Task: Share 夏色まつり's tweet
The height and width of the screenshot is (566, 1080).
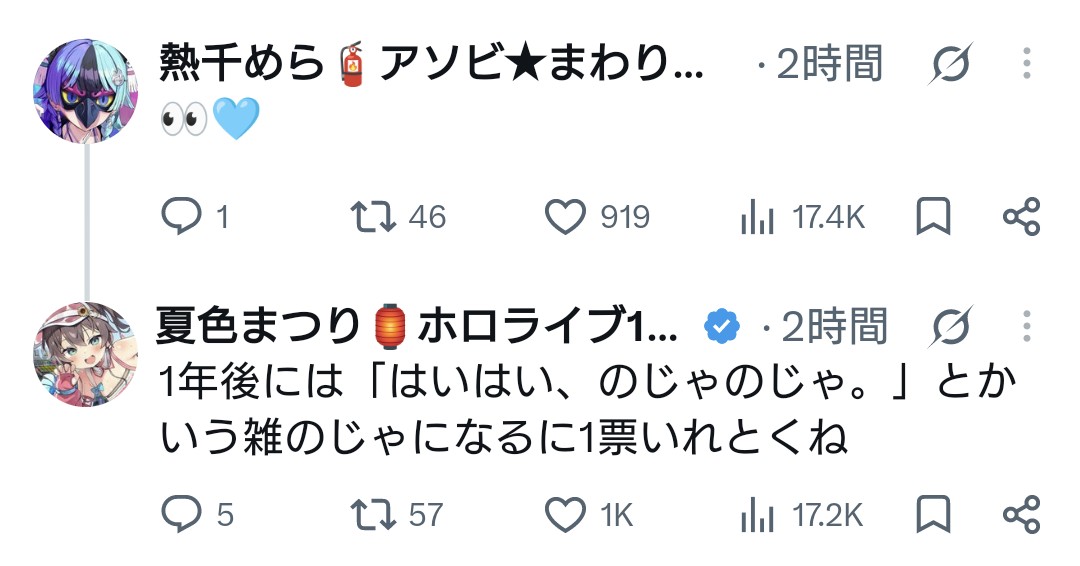Action: (1021, 514)
